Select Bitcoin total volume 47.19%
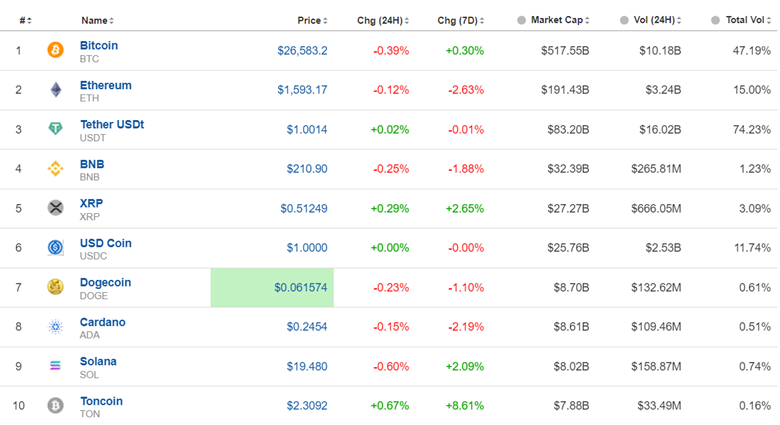Screen dimensions: 780x425 click(x=752, y=50)
